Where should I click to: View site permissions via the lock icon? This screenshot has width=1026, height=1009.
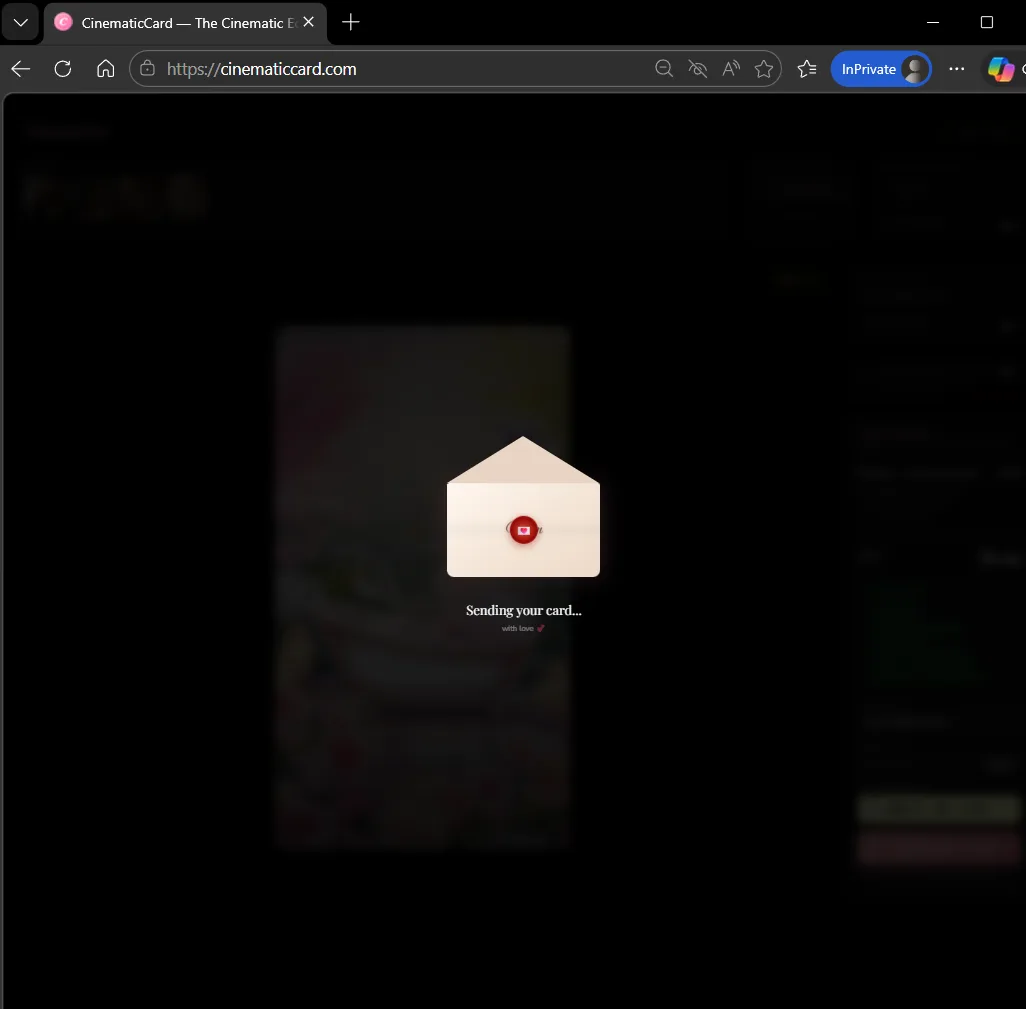click(146, 69)
